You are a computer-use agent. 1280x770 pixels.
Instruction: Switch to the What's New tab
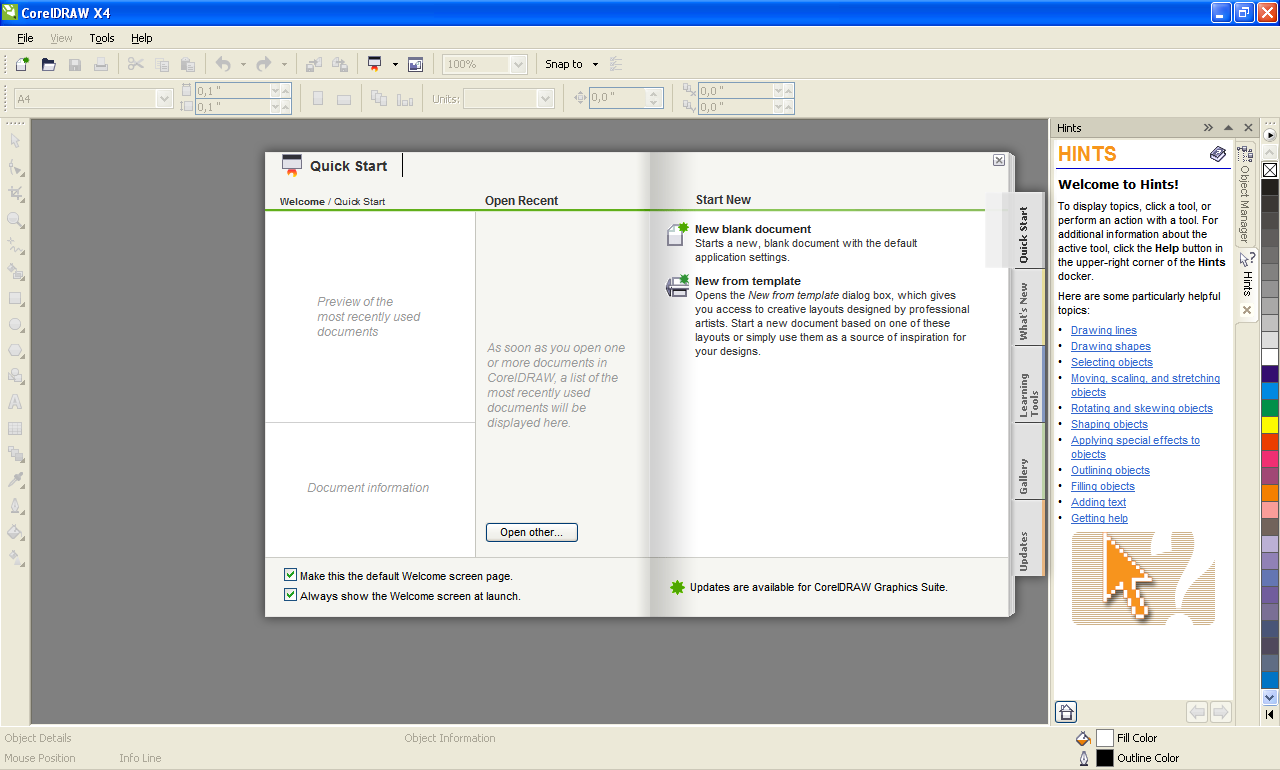(x=1027, y=309)
